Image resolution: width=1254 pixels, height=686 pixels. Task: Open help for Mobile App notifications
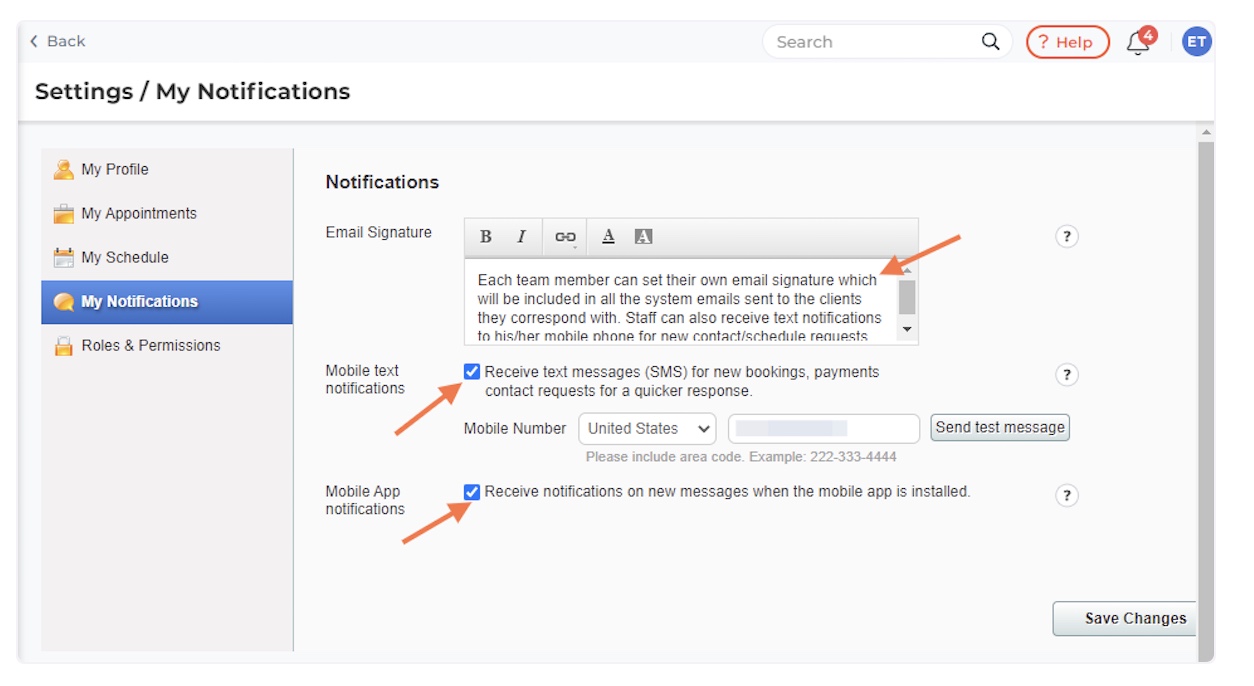pyautogui.click(x=1067, y=496)
